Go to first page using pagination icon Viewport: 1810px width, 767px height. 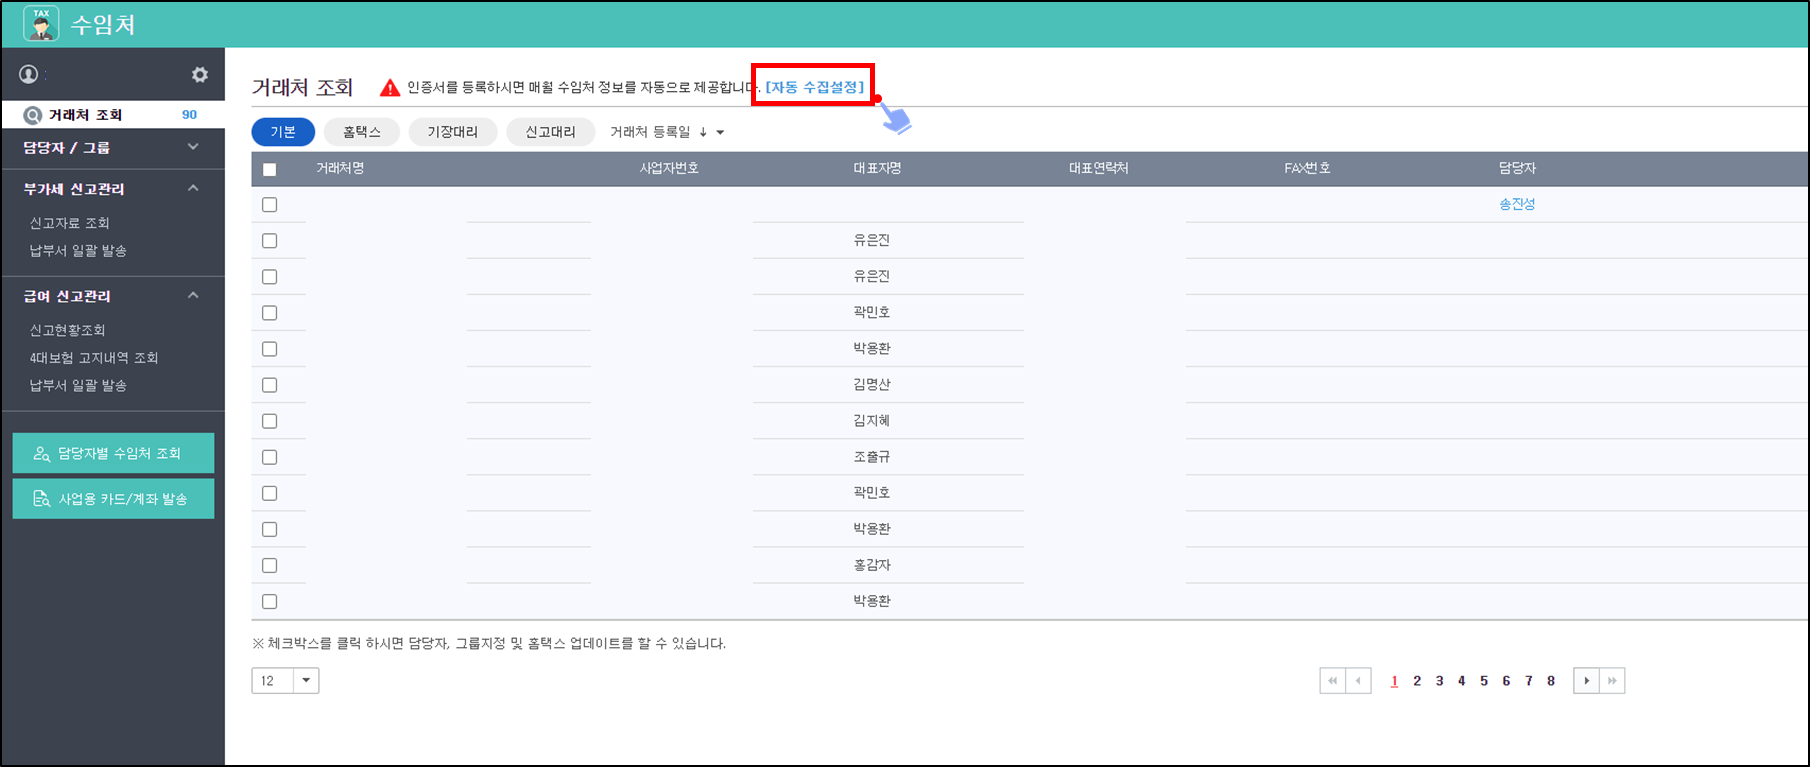pos(1332,681)
